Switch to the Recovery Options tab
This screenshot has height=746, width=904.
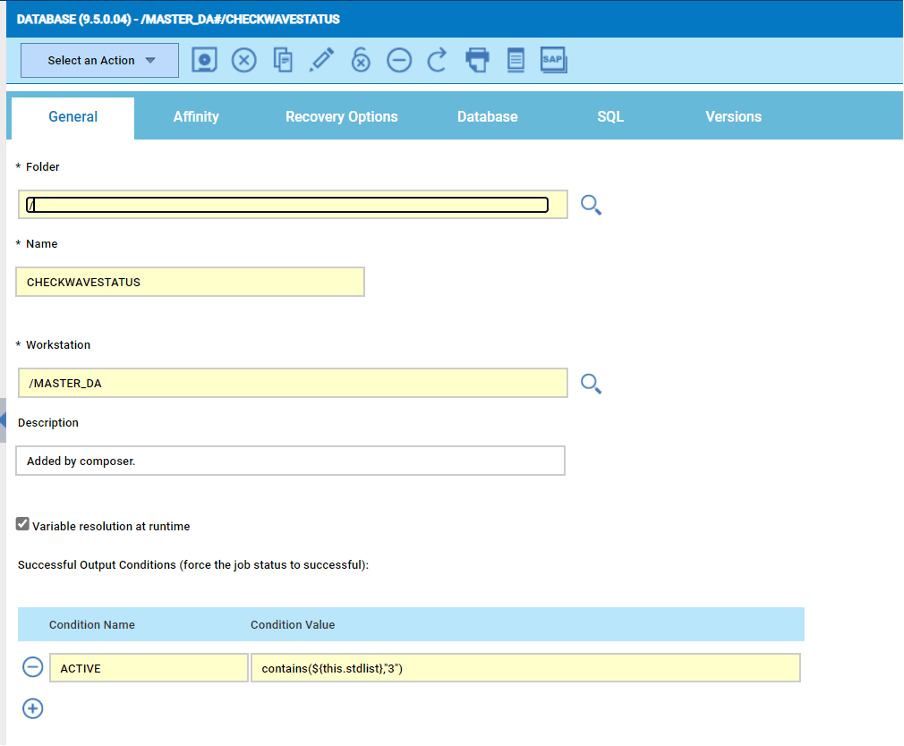pyautogui.click(x=341, y=117)
